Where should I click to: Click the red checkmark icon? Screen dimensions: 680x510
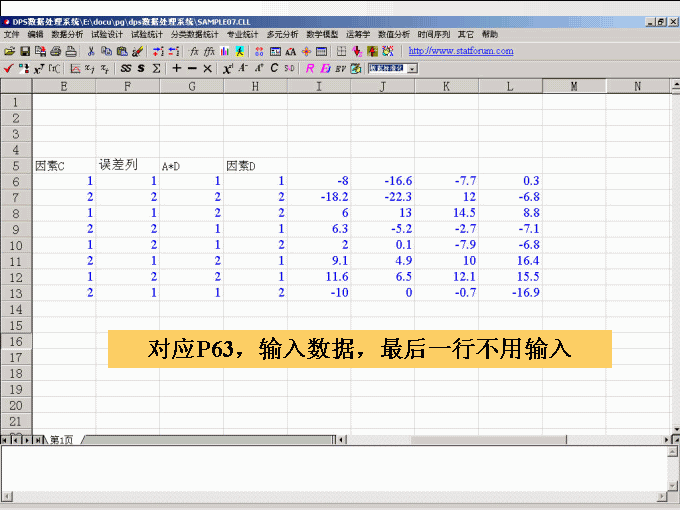(x=9, y=69)
